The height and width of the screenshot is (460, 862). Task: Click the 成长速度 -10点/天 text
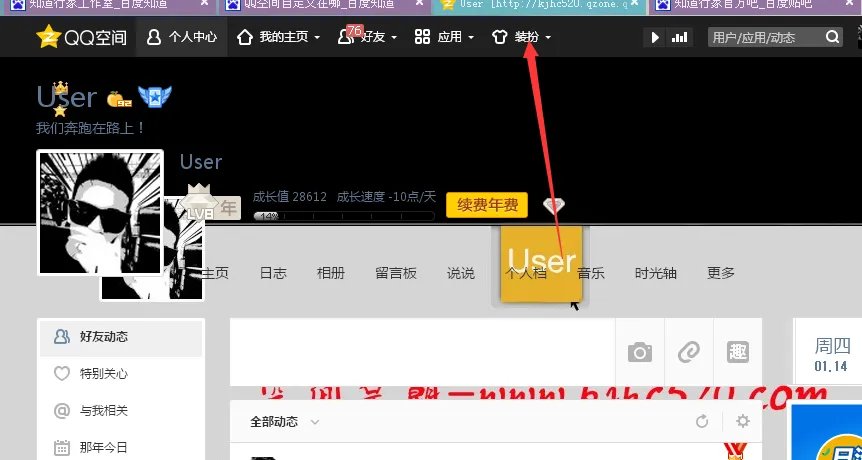coord(386,197)
